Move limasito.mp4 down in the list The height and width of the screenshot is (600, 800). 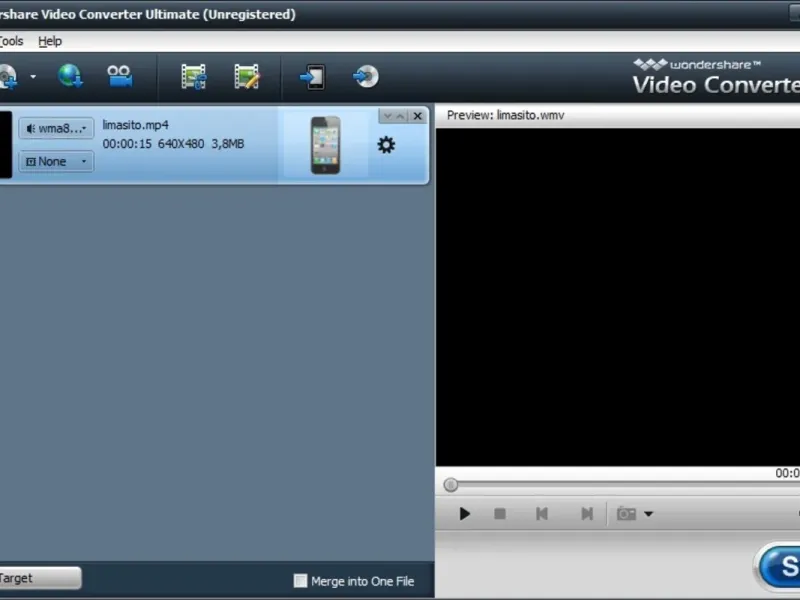click(387, 116)
